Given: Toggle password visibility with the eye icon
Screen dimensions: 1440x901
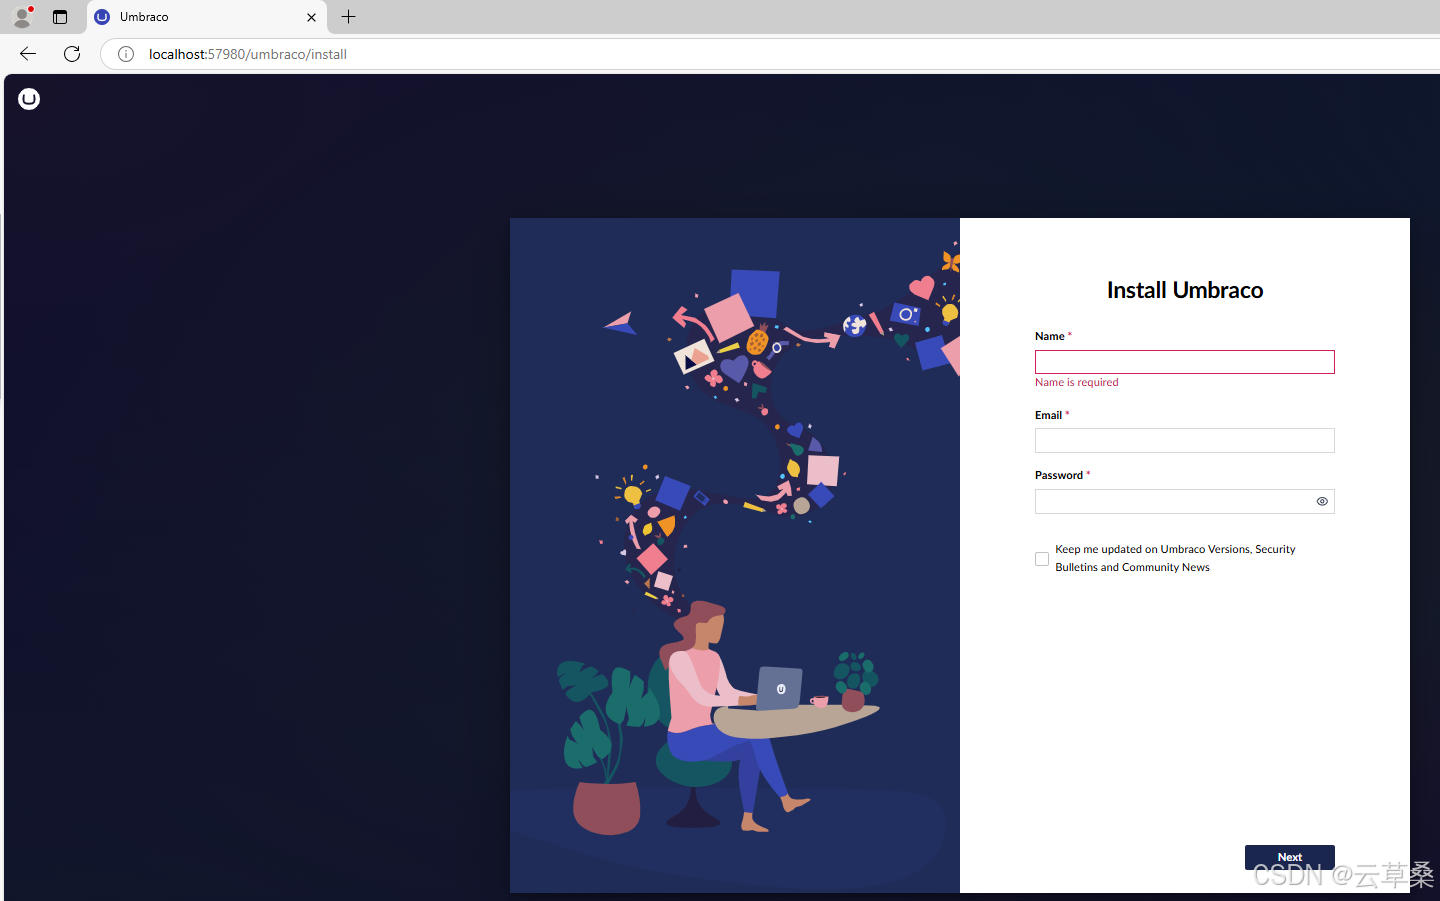Looking at the screenshot, I should click(1322, 502).
